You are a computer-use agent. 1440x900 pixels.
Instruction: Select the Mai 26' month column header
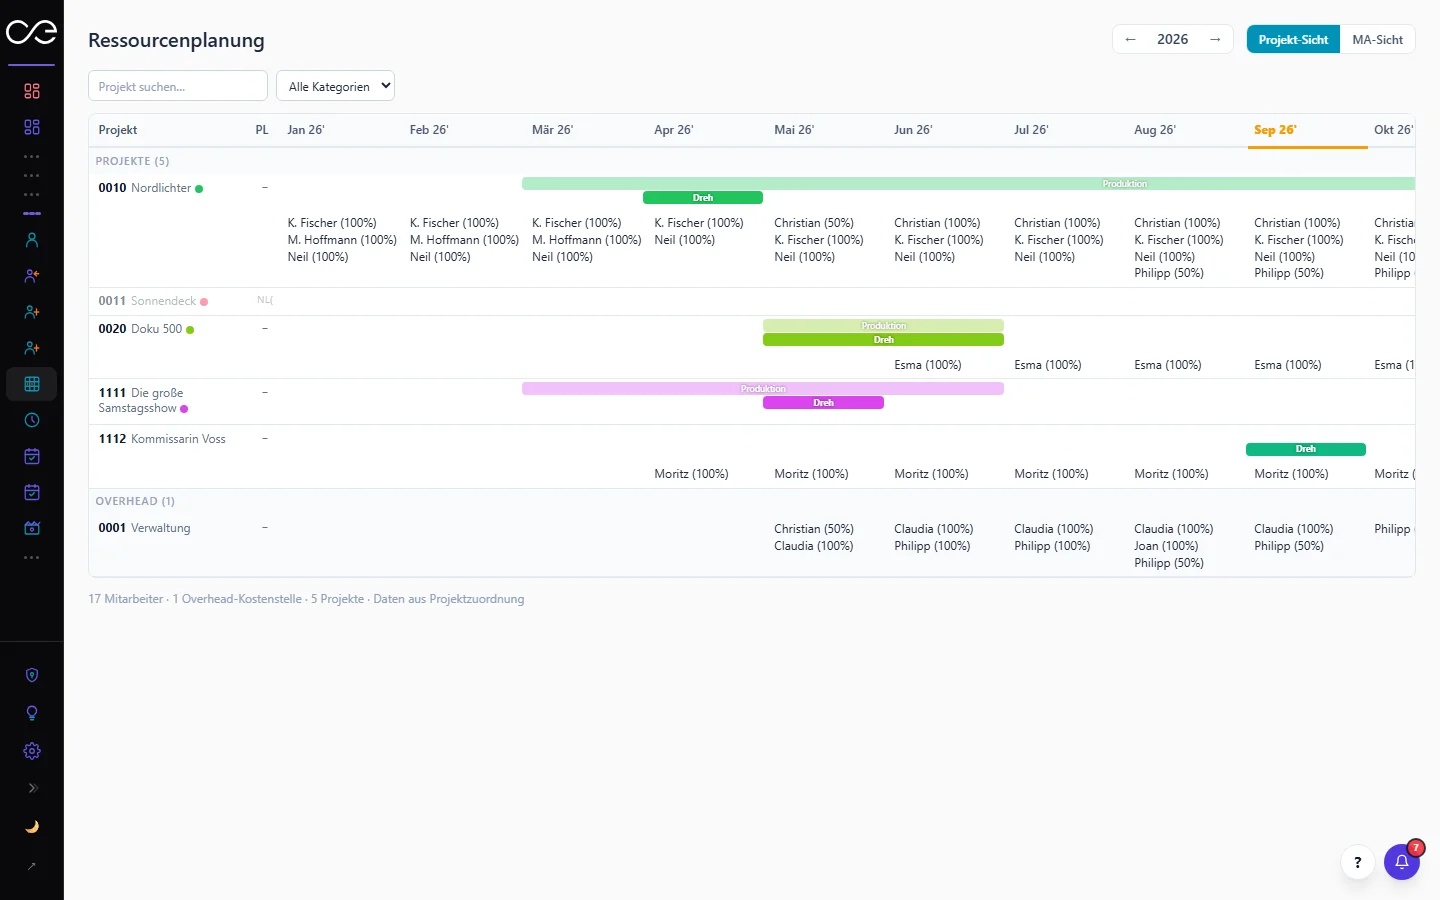(794, 130)
